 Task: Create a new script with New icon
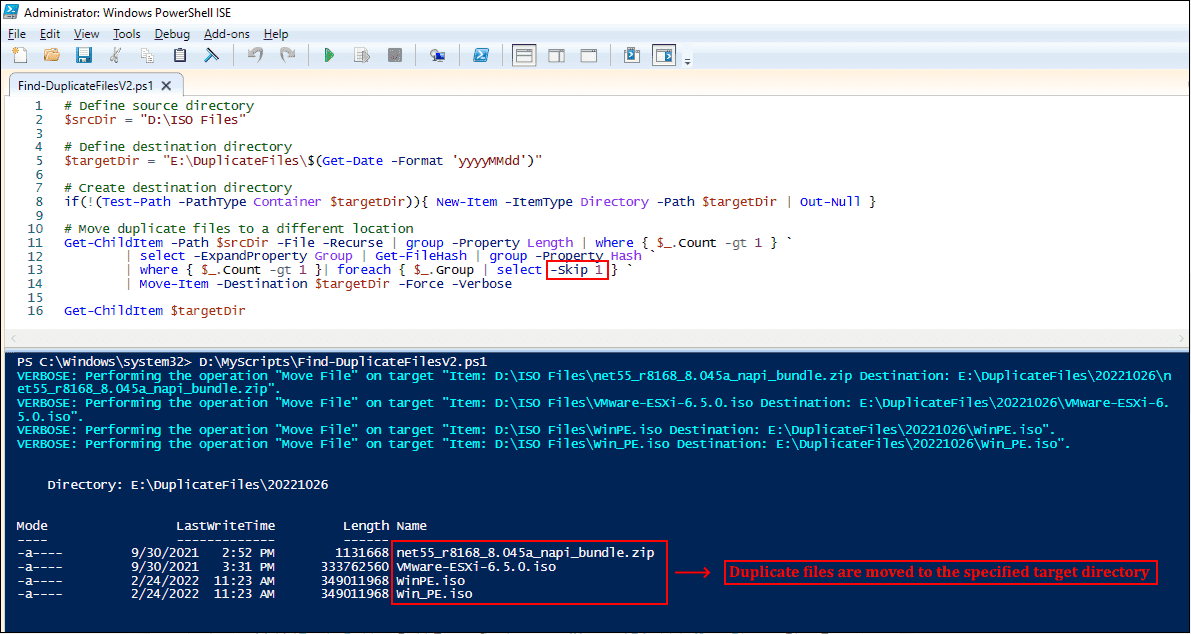tap(20, 55)
